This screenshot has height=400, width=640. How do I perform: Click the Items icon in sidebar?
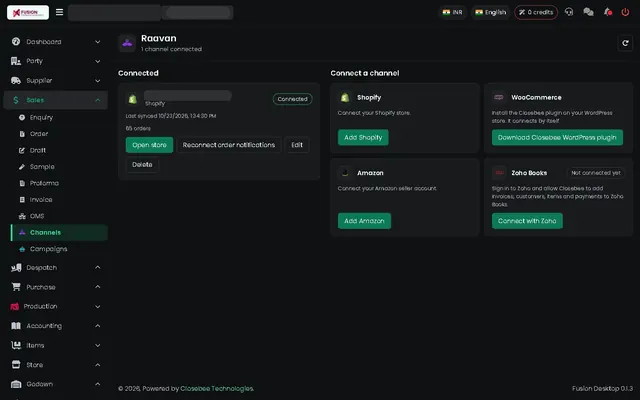(16, 345)
